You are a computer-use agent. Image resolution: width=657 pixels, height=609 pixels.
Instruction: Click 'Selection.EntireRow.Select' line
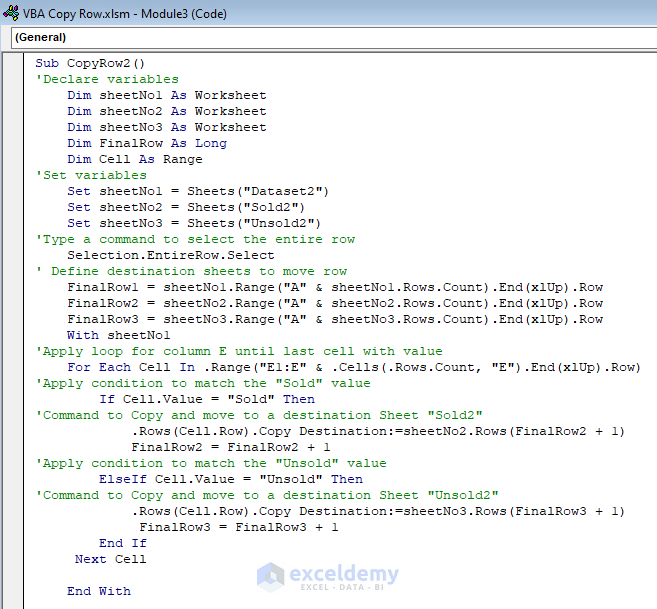[x=171, y=255]
